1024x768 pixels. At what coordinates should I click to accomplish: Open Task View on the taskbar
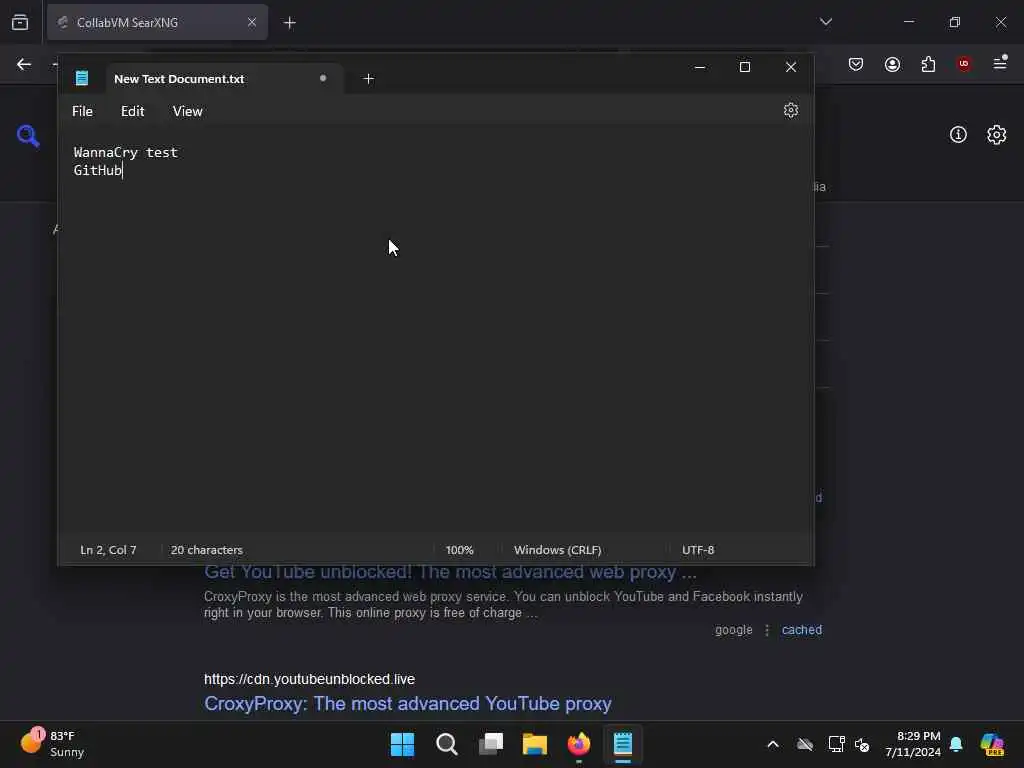(x=491, y=744)
